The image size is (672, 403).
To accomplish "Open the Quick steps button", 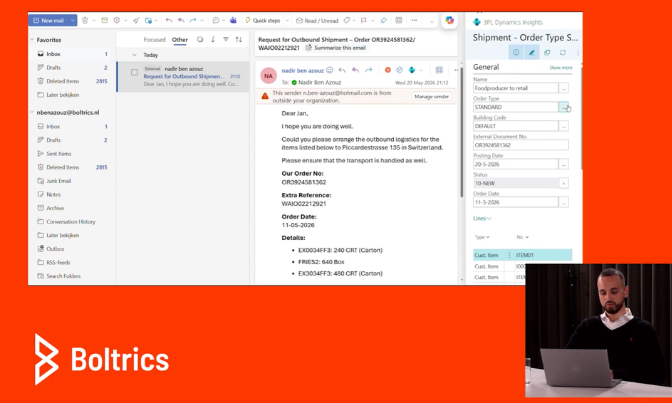I will coord(263,20).
